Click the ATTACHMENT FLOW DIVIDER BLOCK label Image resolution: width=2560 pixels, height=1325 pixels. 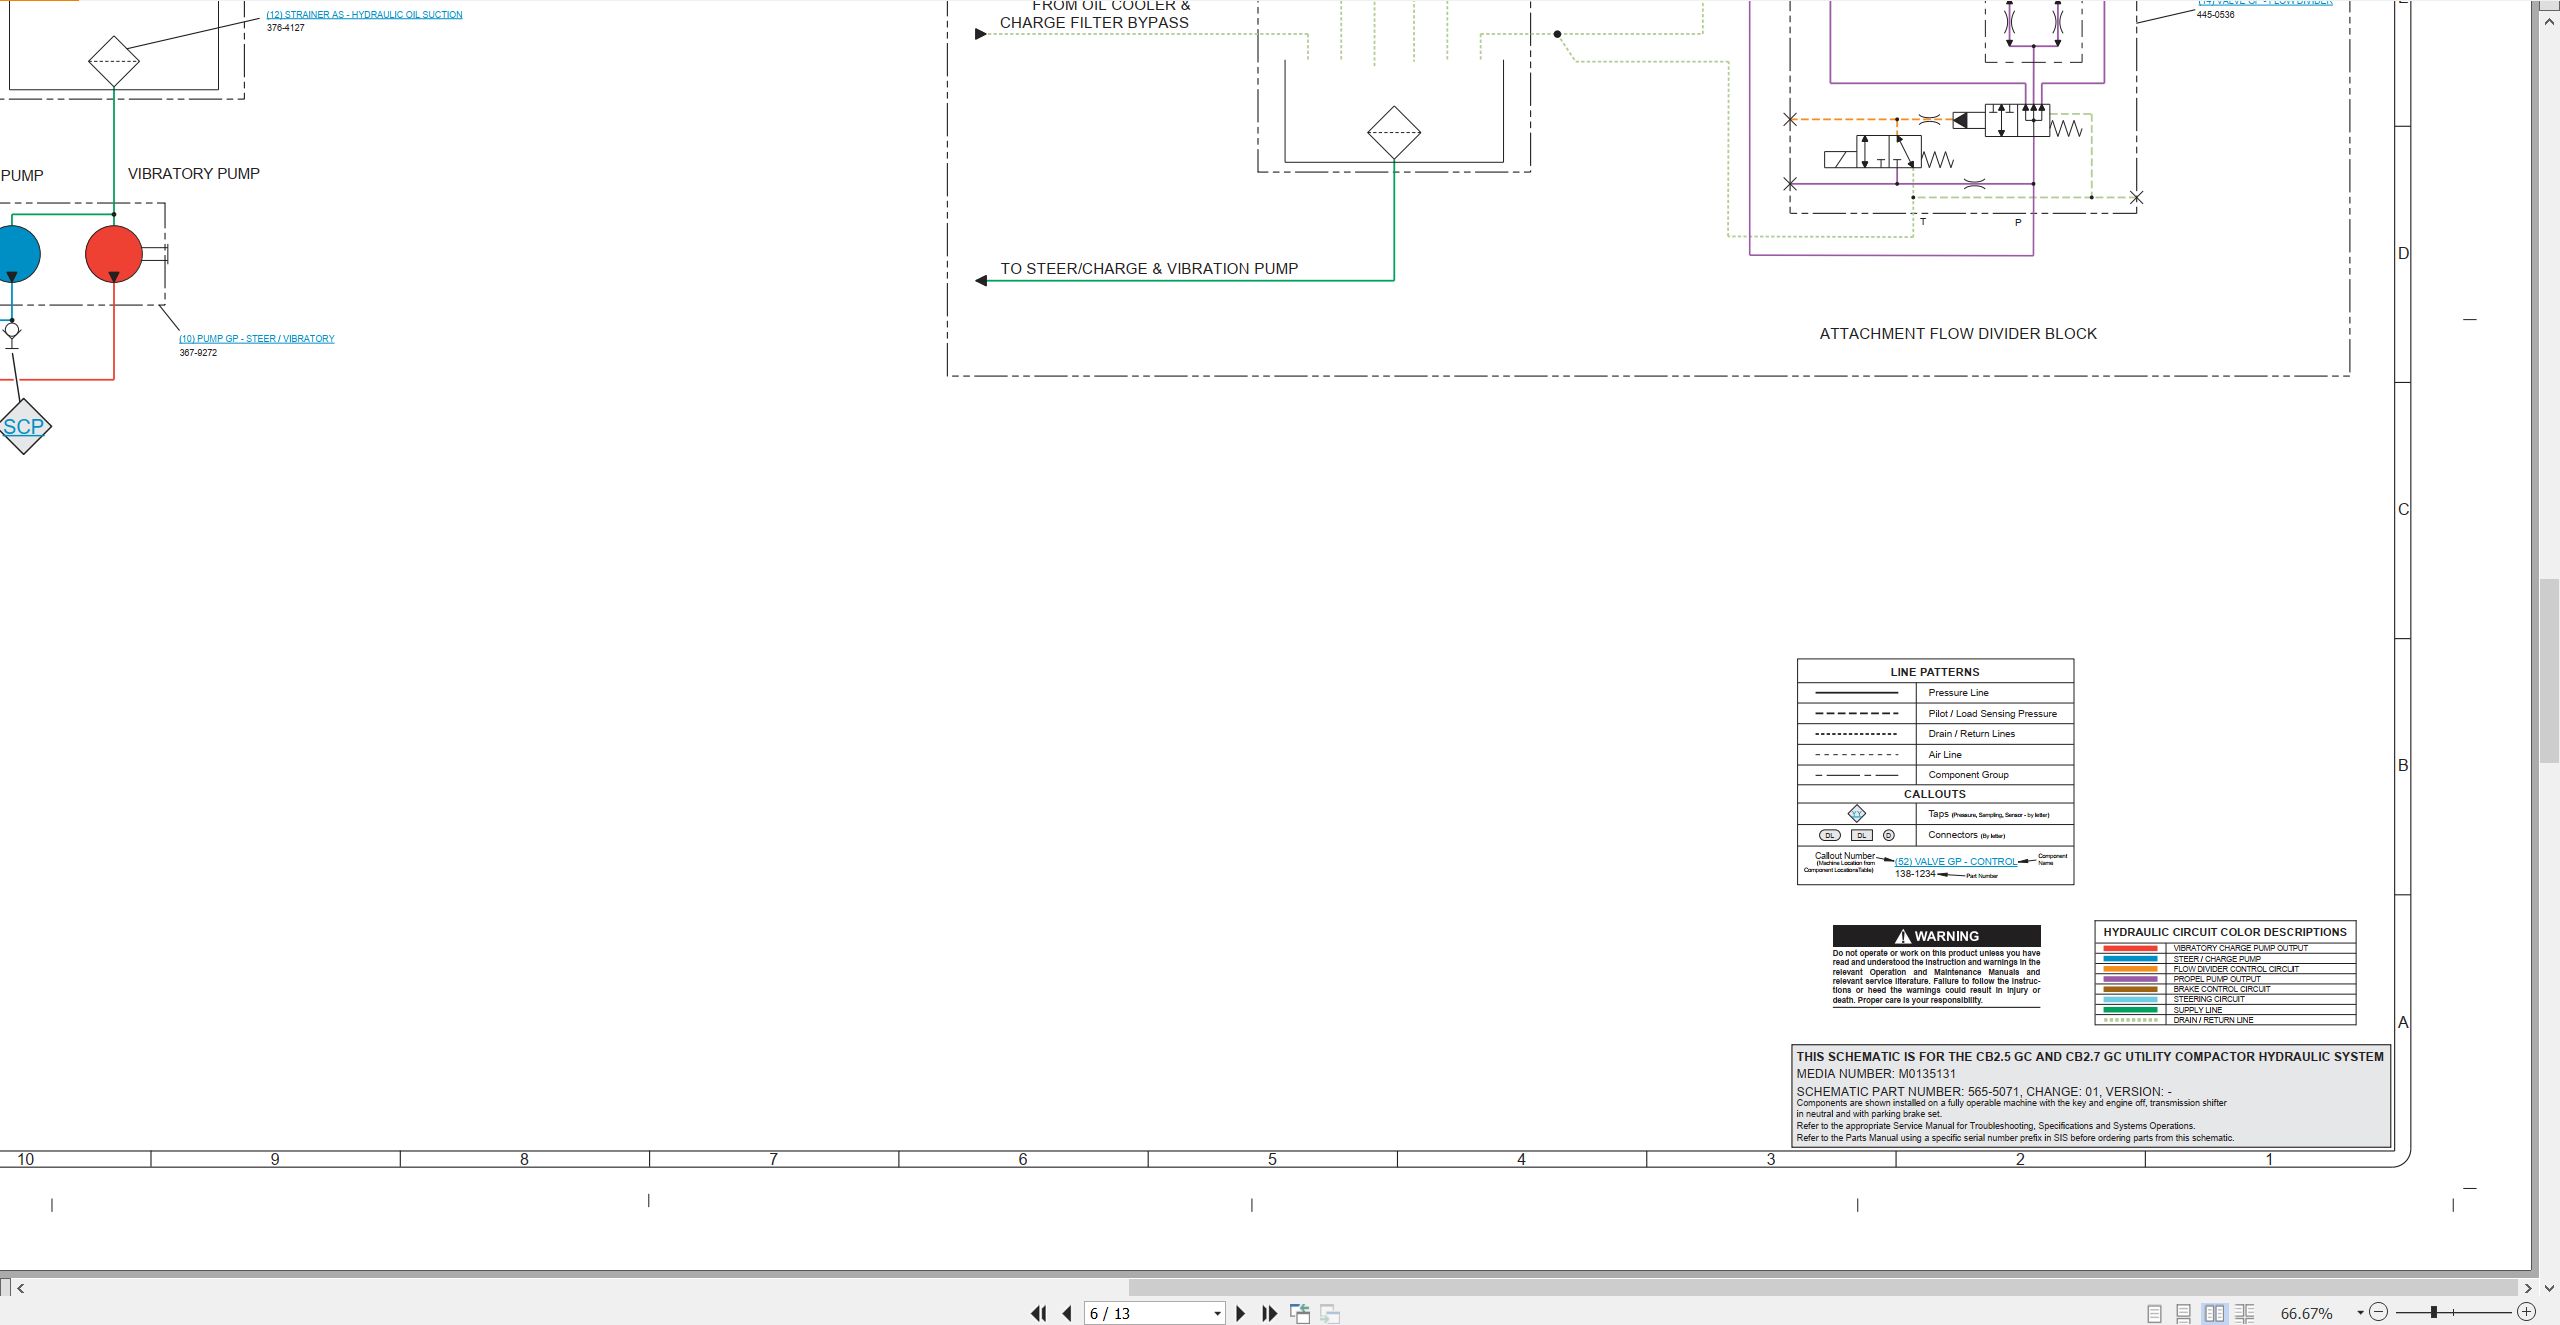pos(1958,334)
